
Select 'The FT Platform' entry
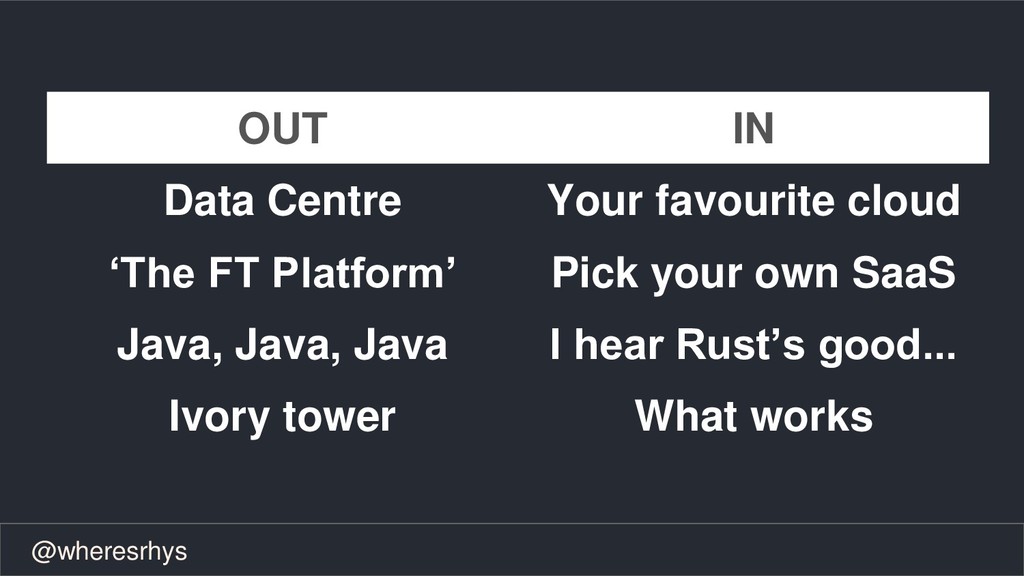[282, 272]
